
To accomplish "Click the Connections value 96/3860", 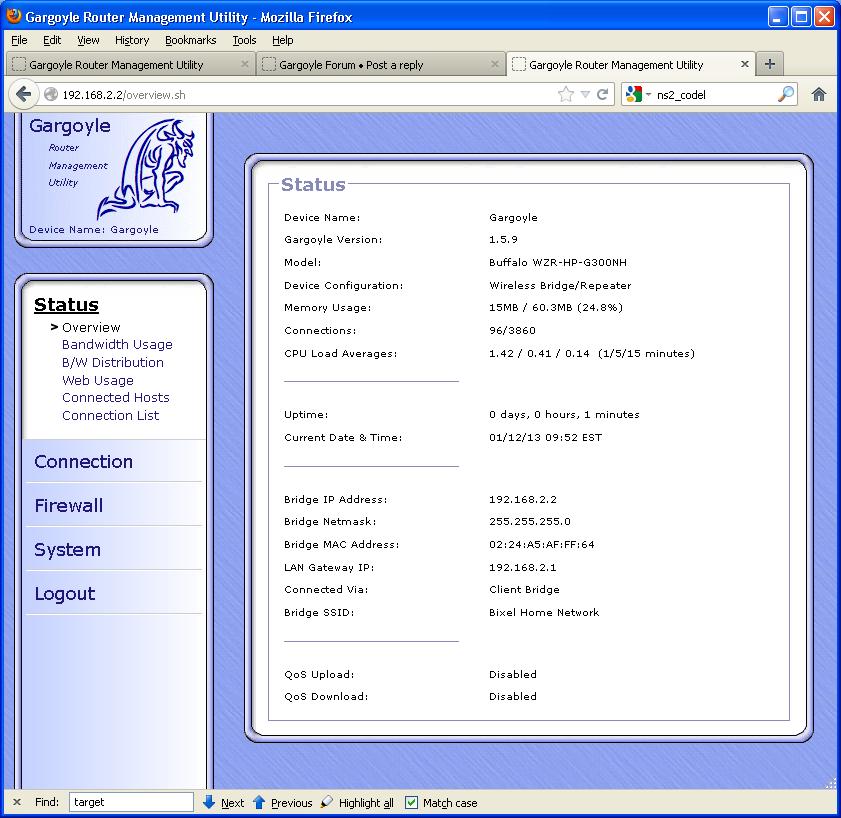I will 512,330.
